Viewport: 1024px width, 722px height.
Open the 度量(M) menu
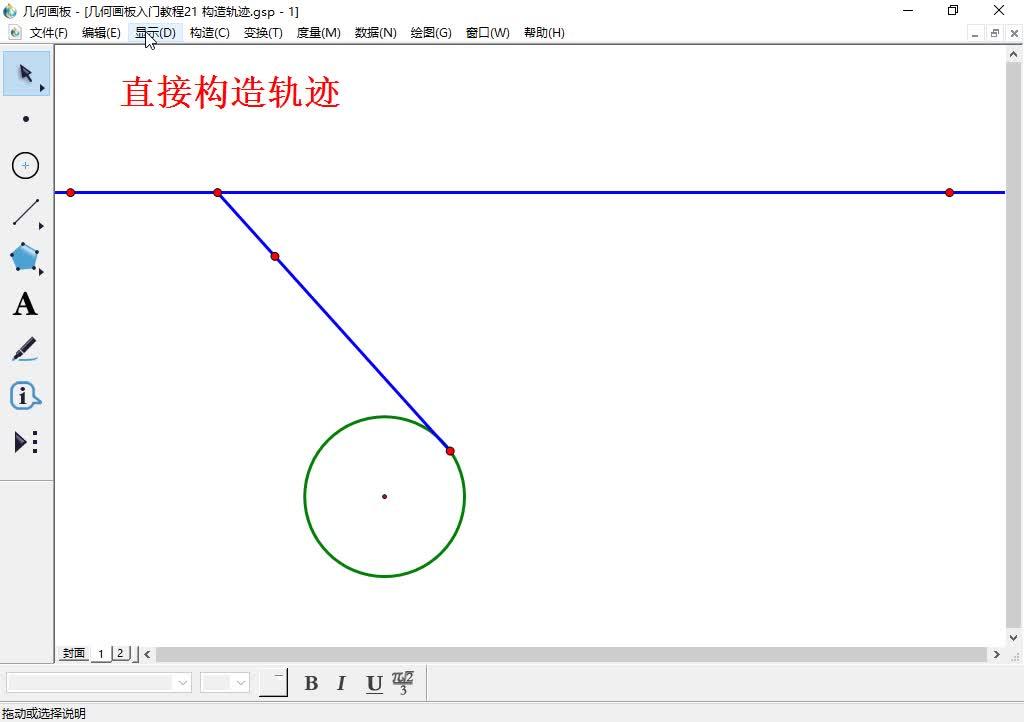pyautogui.click(x=319, y=33)
